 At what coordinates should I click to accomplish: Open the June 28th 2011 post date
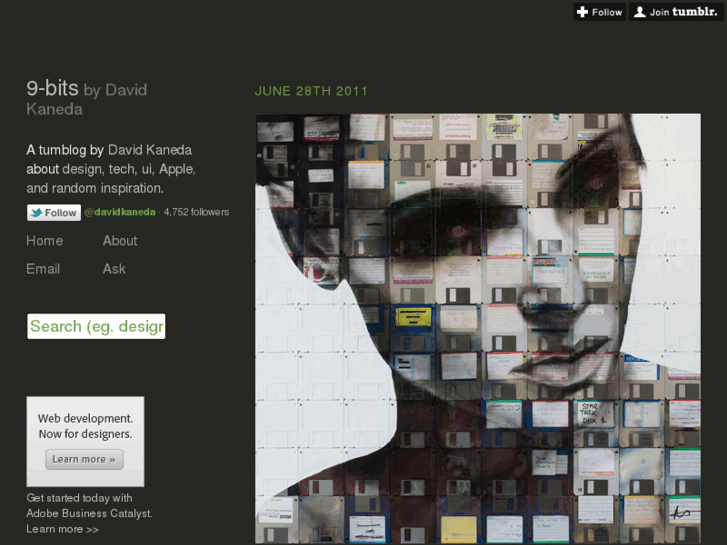(311, 91)
